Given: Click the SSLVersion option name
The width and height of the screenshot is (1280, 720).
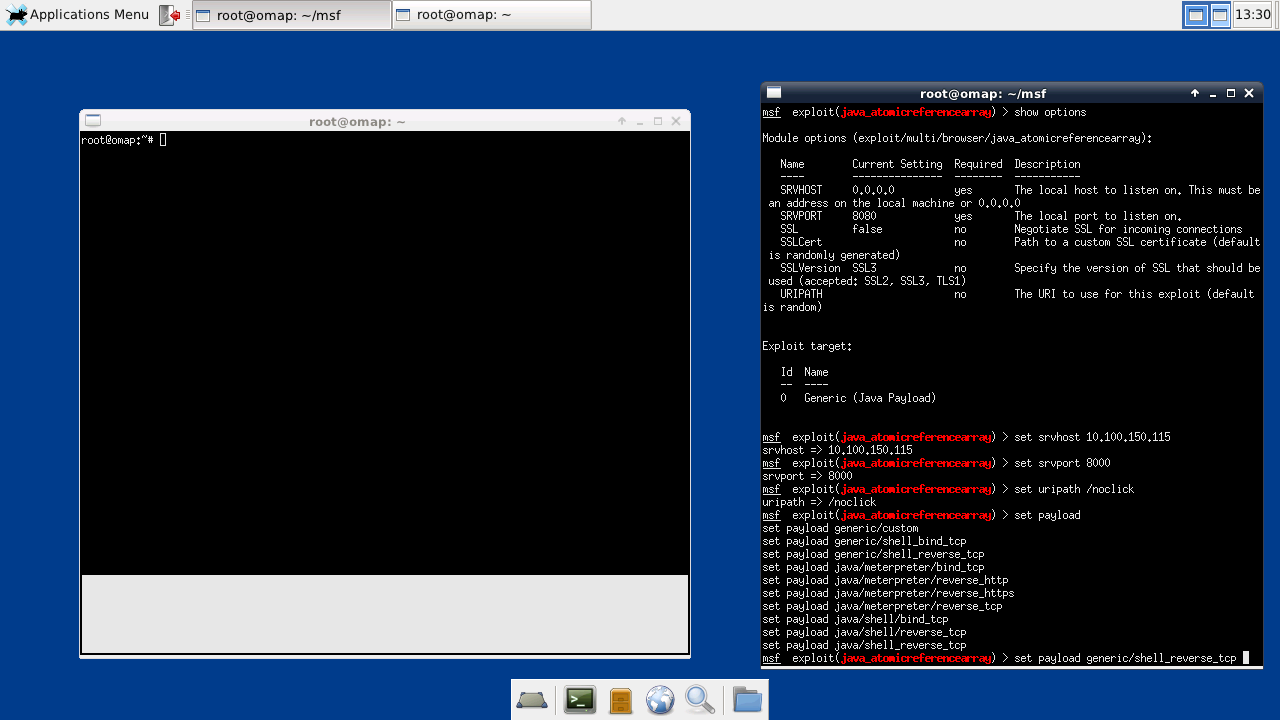Looking at the screenshot, I should pos(810,268).
